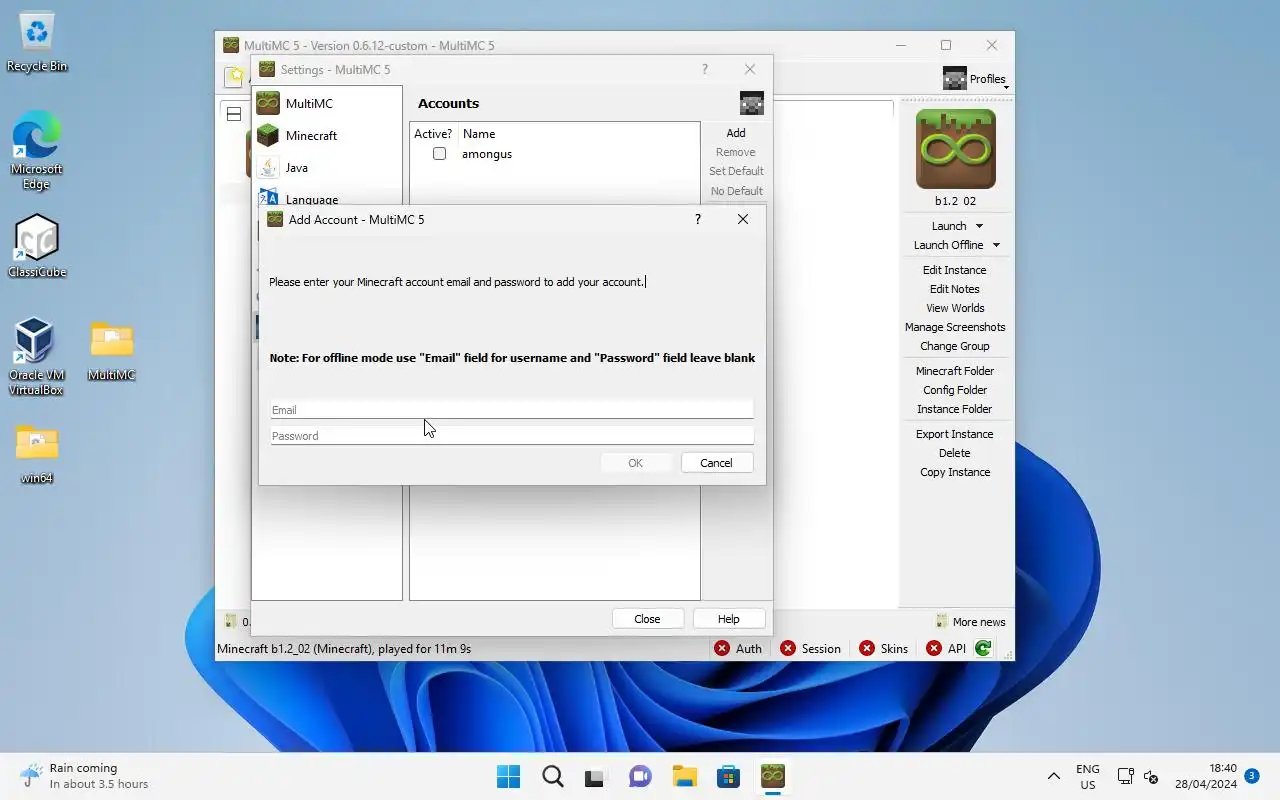Viewport: 1280px width, 800px height.
Task: Click the refresh status icon beside API
Action: (x=983, y=648)
